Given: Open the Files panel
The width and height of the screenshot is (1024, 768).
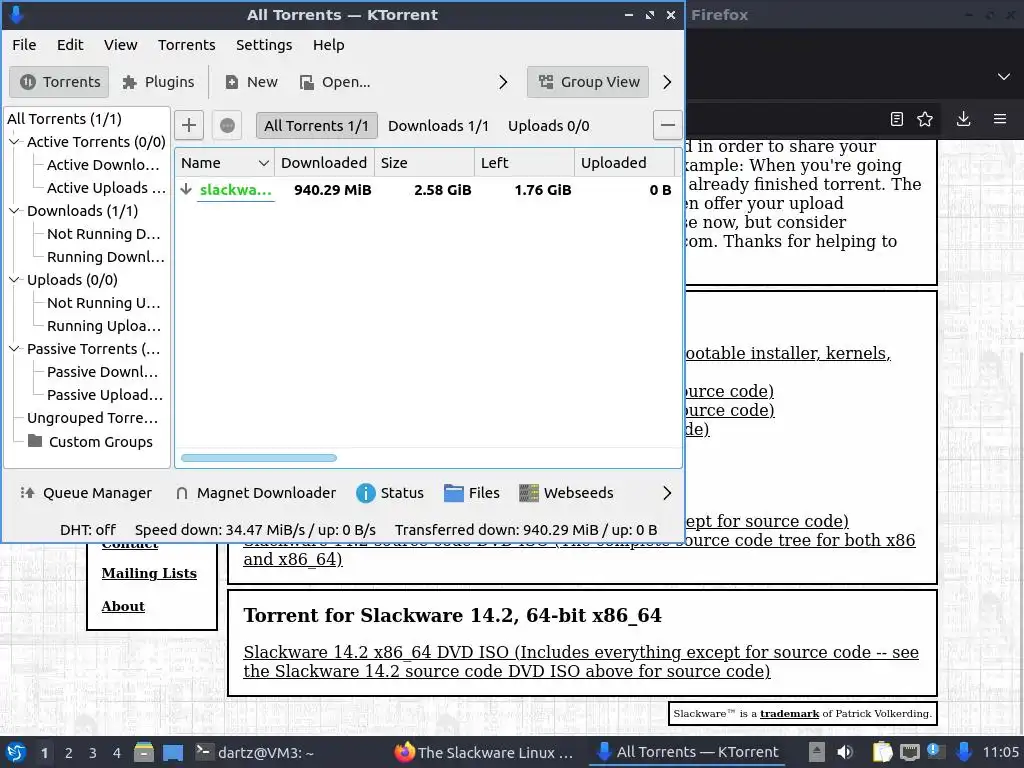Looking at the screenshot, I should (472, 493).
